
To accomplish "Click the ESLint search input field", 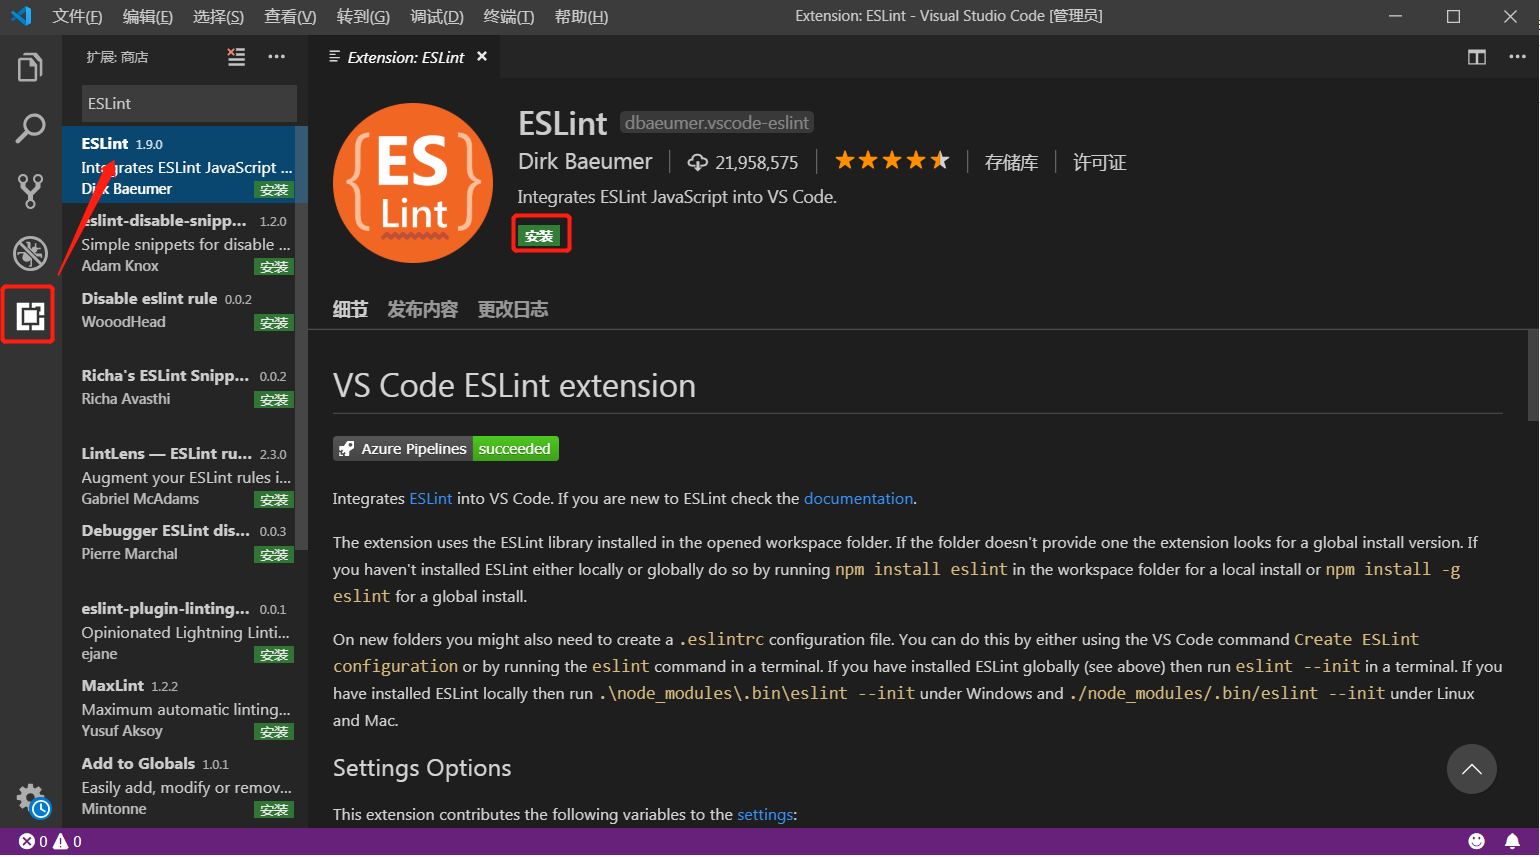I will [x=189, y=103].
